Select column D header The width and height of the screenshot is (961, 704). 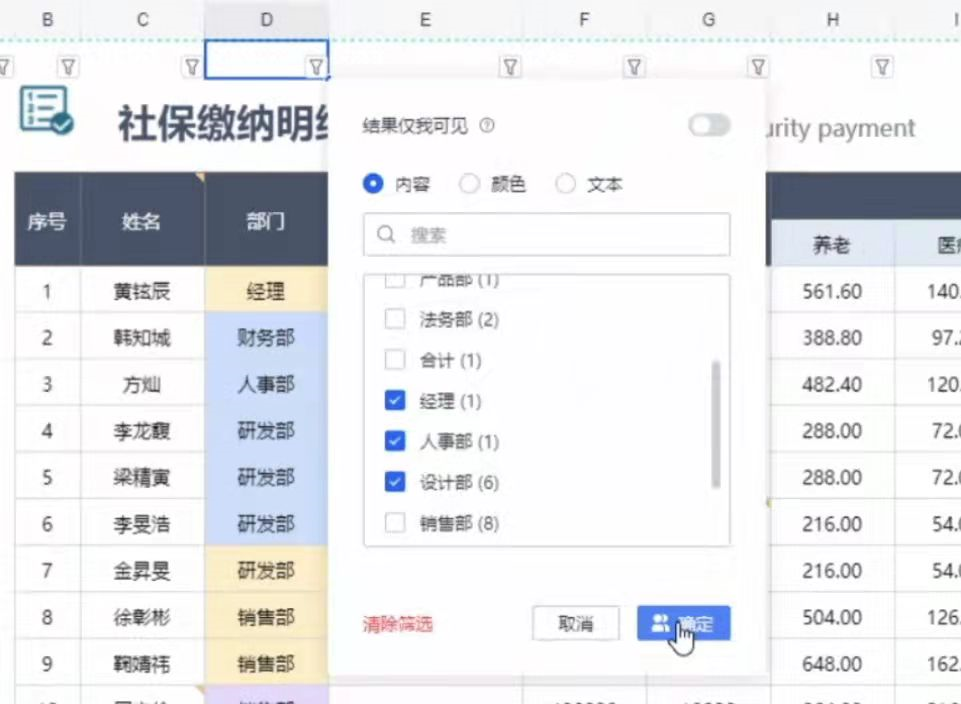[267, 20]
